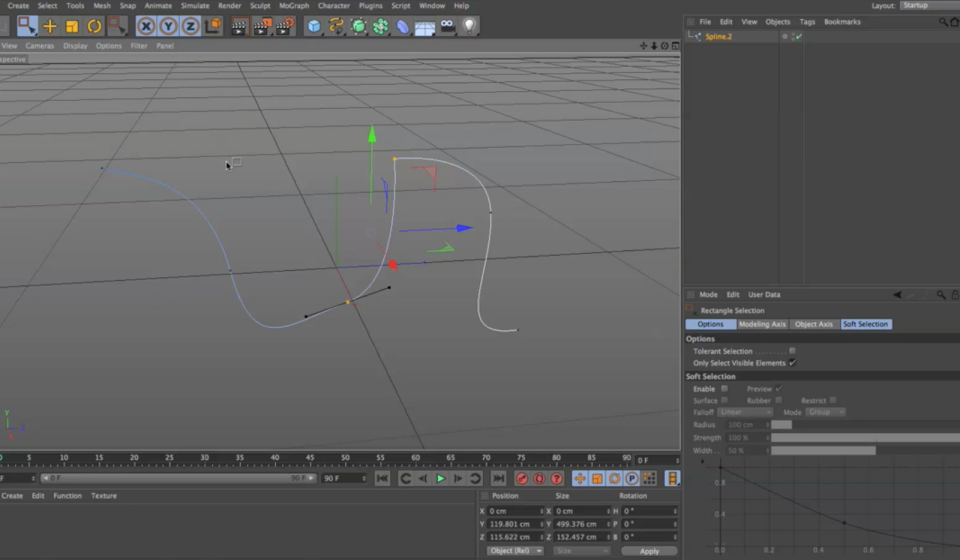960x560 pixels.
Task: Open the Simulate menu
Action: pyautogui.click(x=195, y=6)
